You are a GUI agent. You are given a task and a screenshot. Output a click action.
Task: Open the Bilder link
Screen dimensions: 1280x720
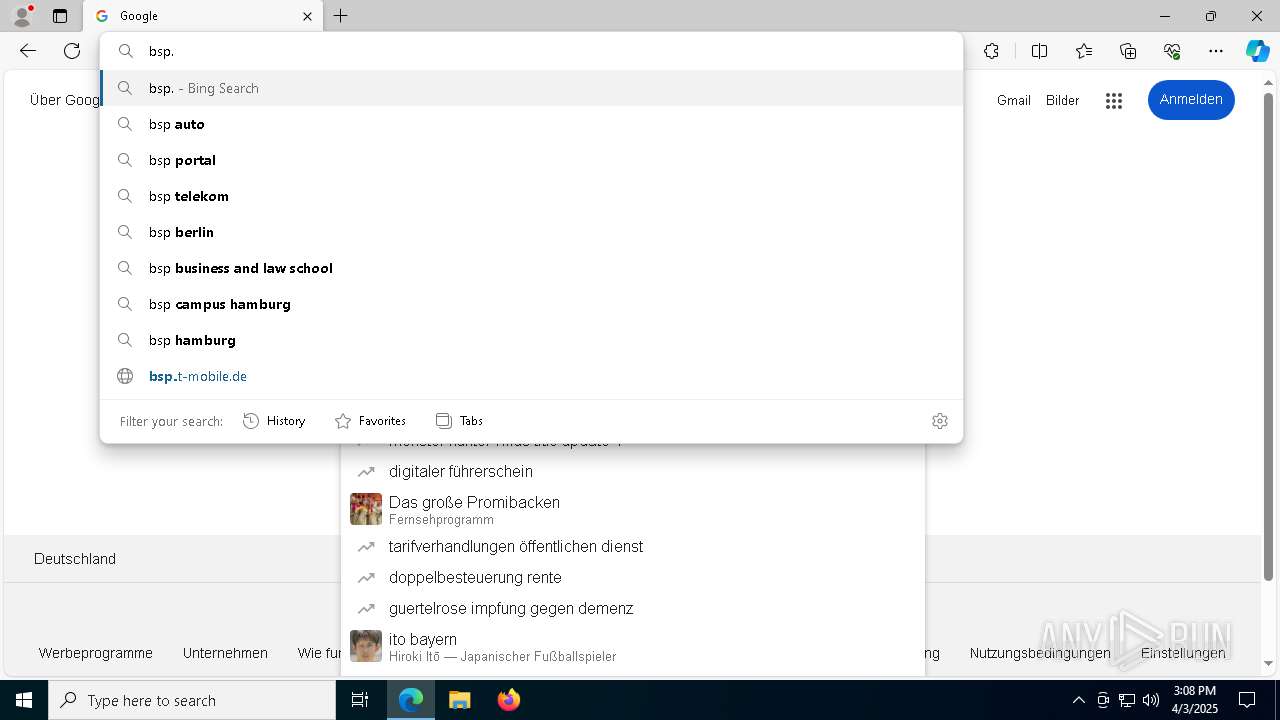[1063, 100]
